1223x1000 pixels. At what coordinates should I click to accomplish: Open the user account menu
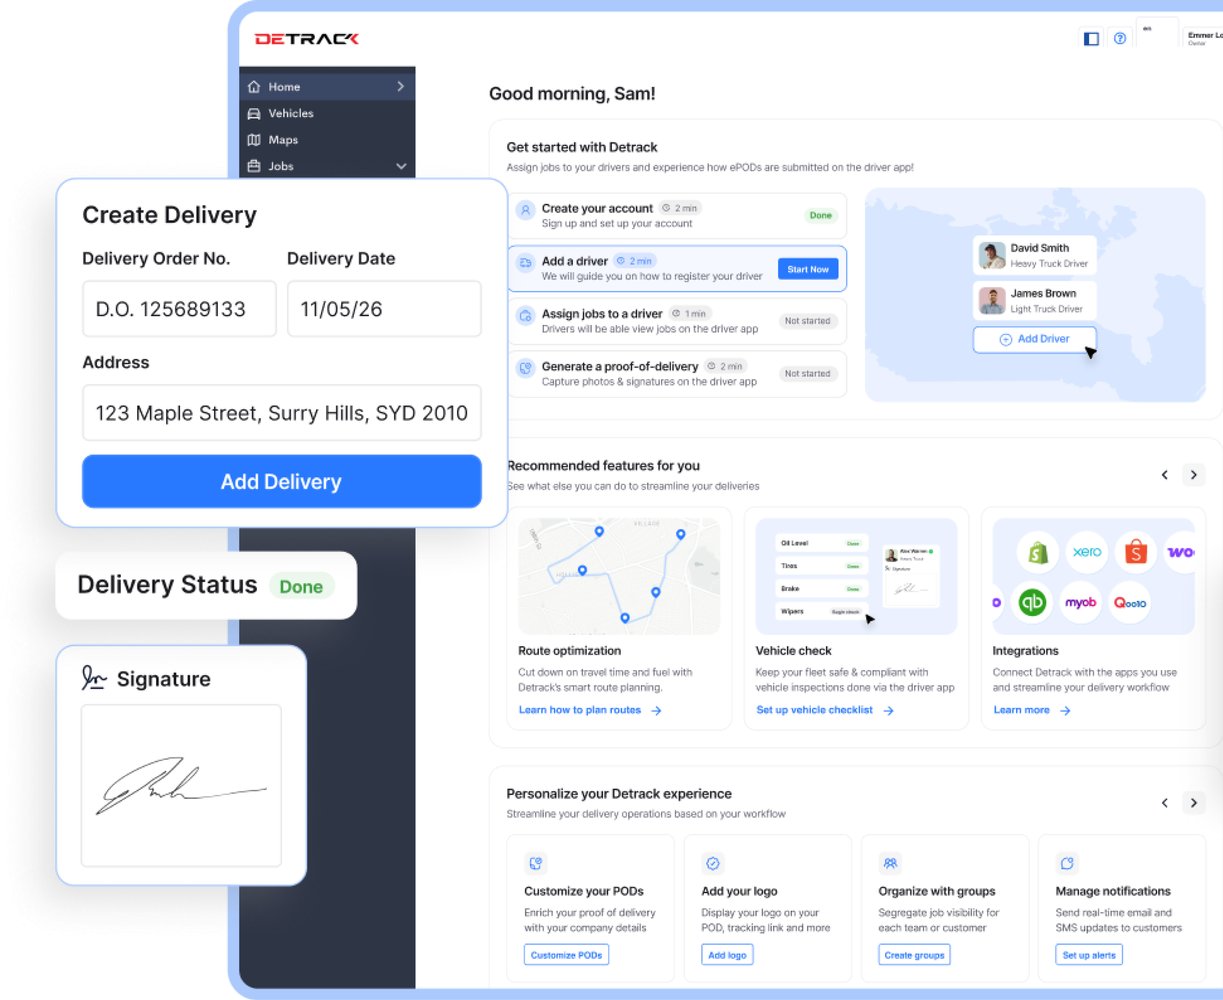1203,38
